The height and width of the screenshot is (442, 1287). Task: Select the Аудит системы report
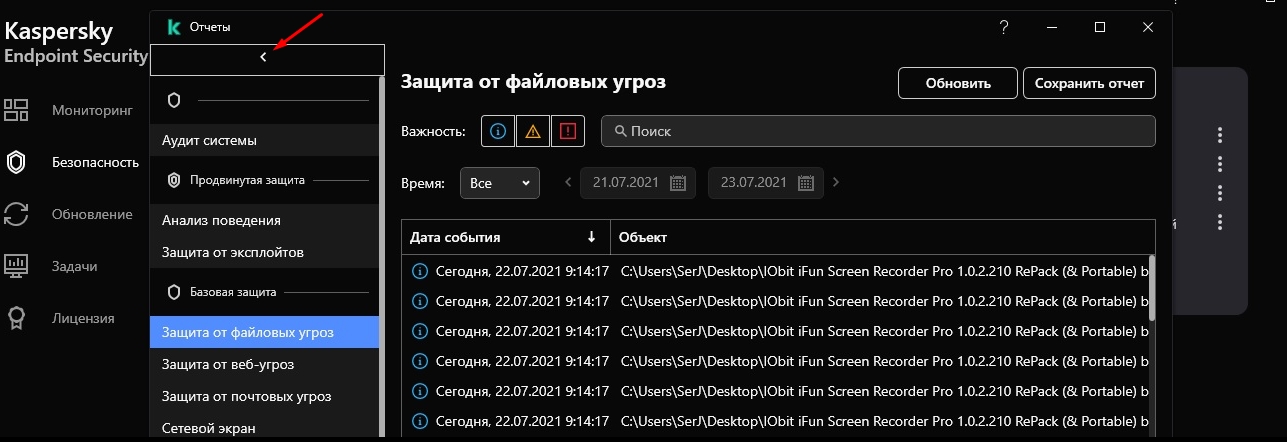pyautogui.click(x=265, y=140)
